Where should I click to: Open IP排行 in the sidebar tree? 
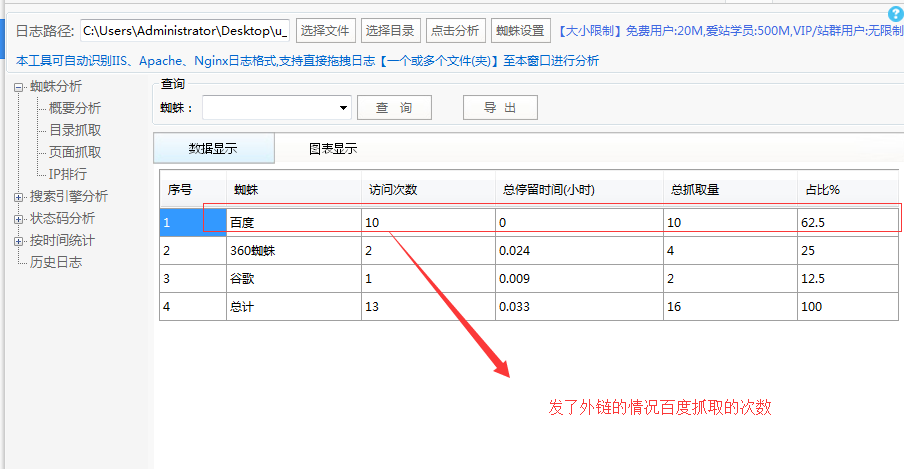tap(68, 174)
